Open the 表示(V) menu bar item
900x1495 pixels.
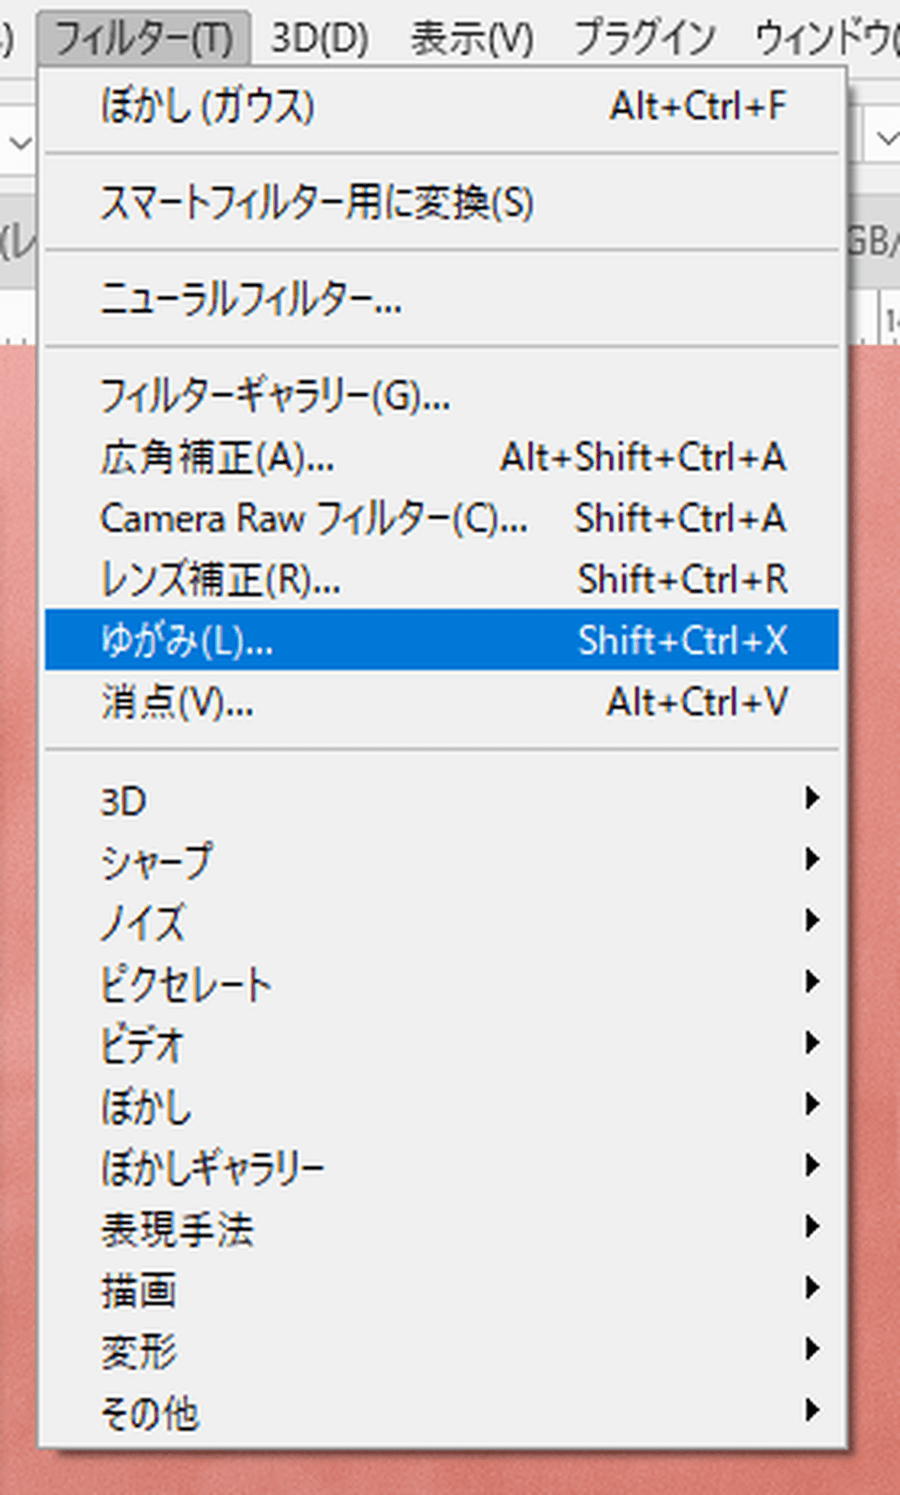(x=471, y=39)
